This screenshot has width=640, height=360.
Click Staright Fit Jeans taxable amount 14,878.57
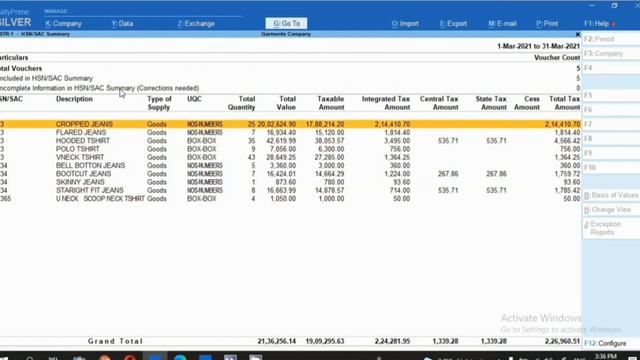point(329,190)
